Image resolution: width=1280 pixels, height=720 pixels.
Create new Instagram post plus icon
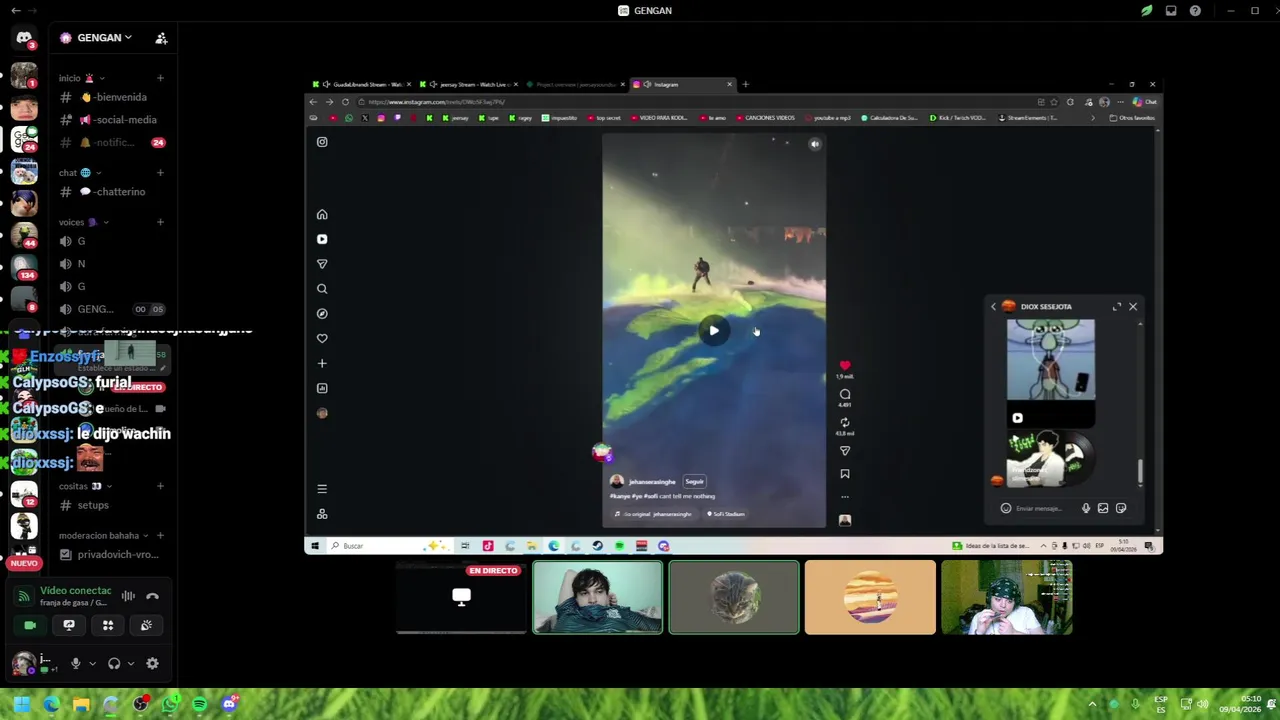click(x=322, y=363)
